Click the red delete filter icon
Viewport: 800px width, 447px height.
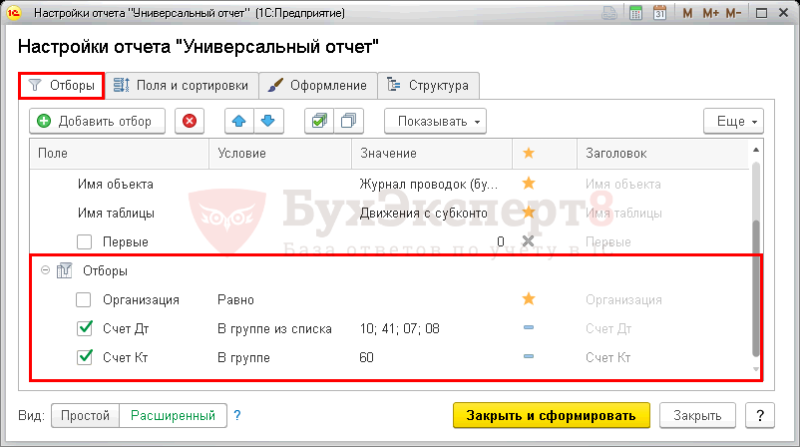(x=189, y=121)
